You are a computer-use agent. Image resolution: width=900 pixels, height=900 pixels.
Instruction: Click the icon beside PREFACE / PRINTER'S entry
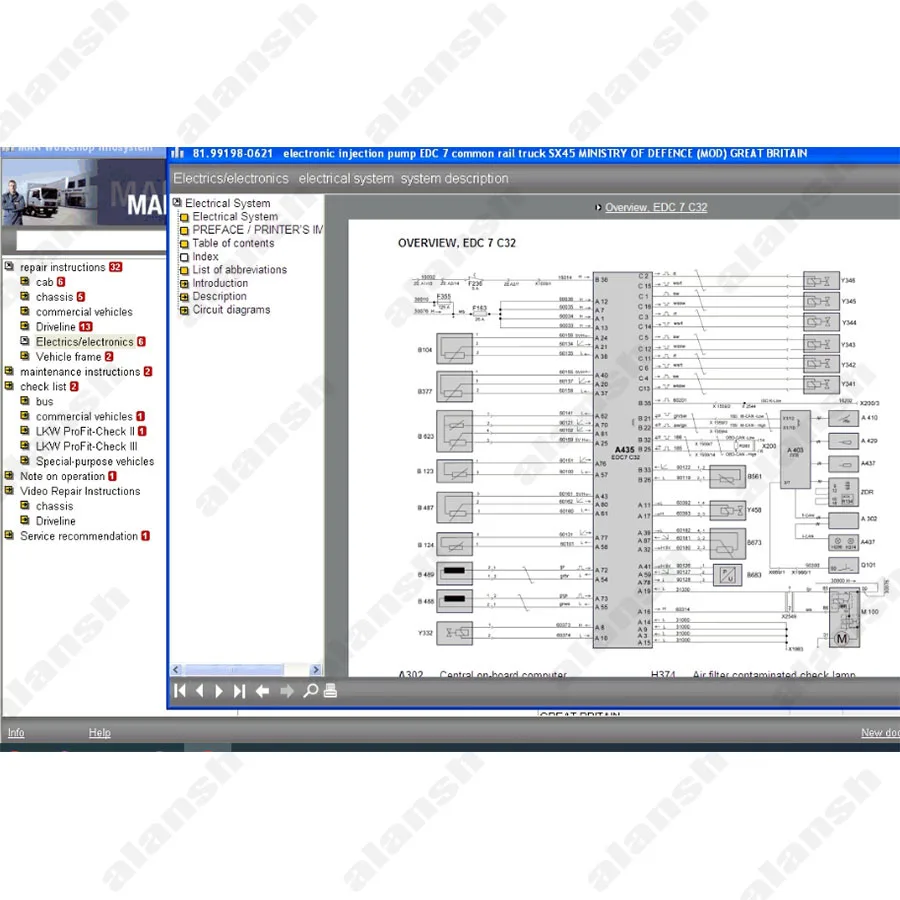point(184,231)
